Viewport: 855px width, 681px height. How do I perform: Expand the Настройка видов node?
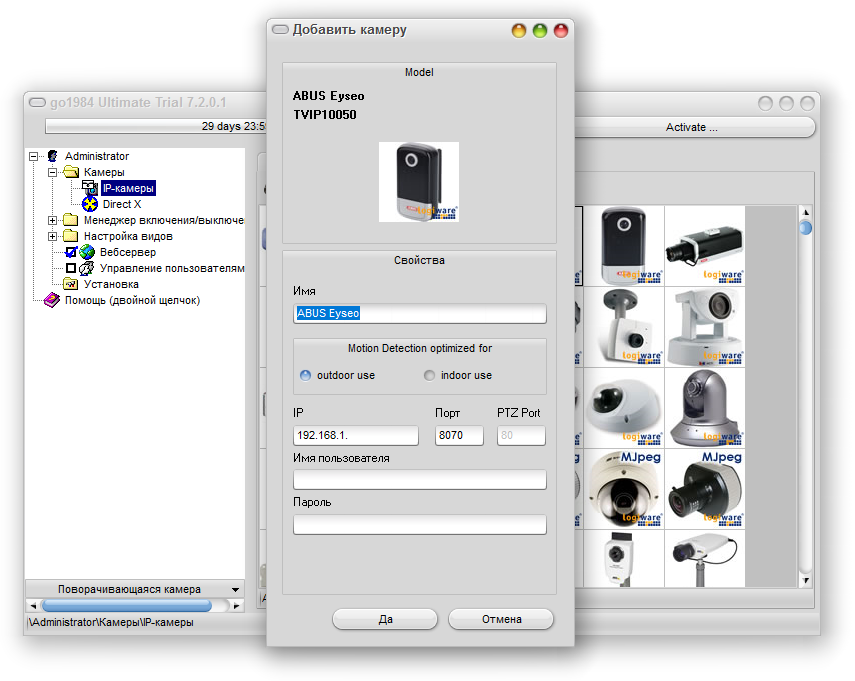pyautogui.click(x=52, y=237)
